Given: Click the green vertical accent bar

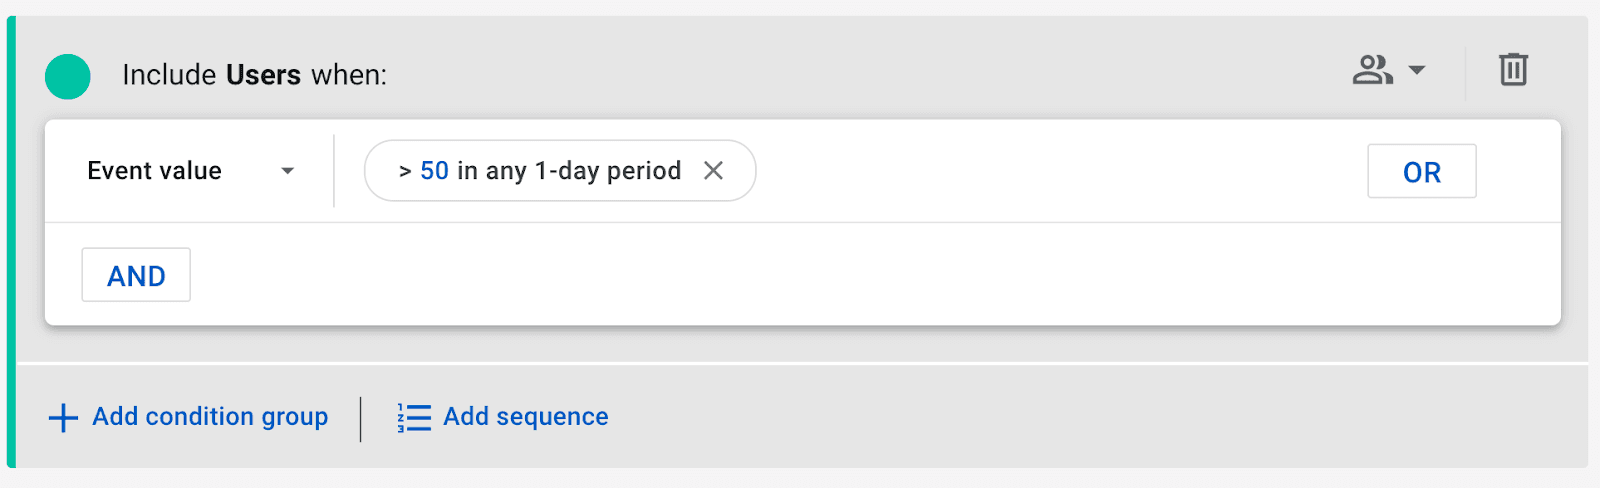Looking at the screenshot, I should [11, 242].
